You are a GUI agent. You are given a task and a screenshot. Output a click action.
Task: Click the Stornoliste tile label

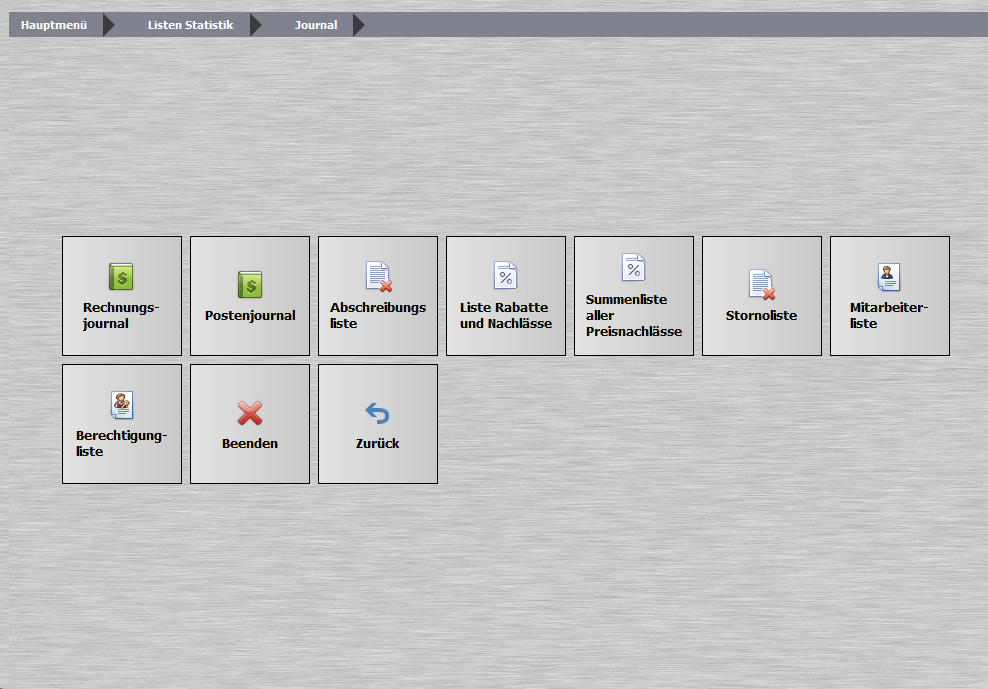click(x=761, y=315)
